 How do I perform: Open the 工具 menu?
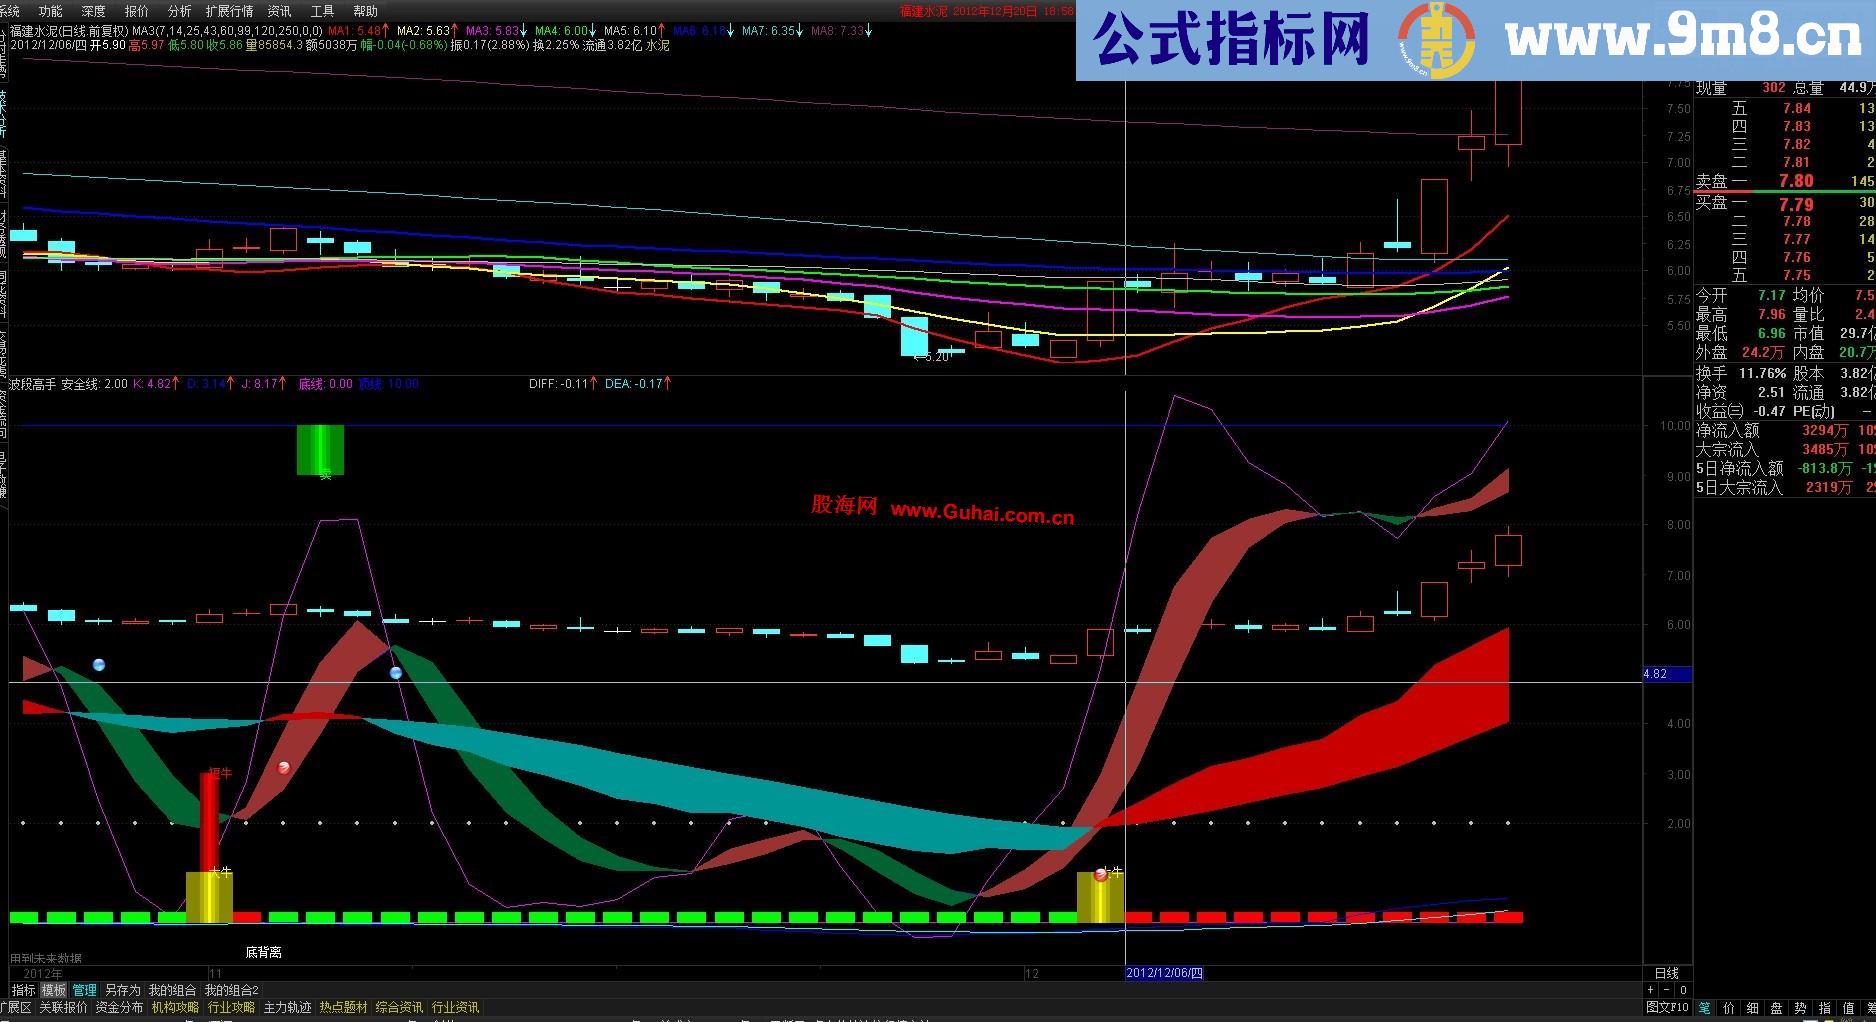click(322, 12)
